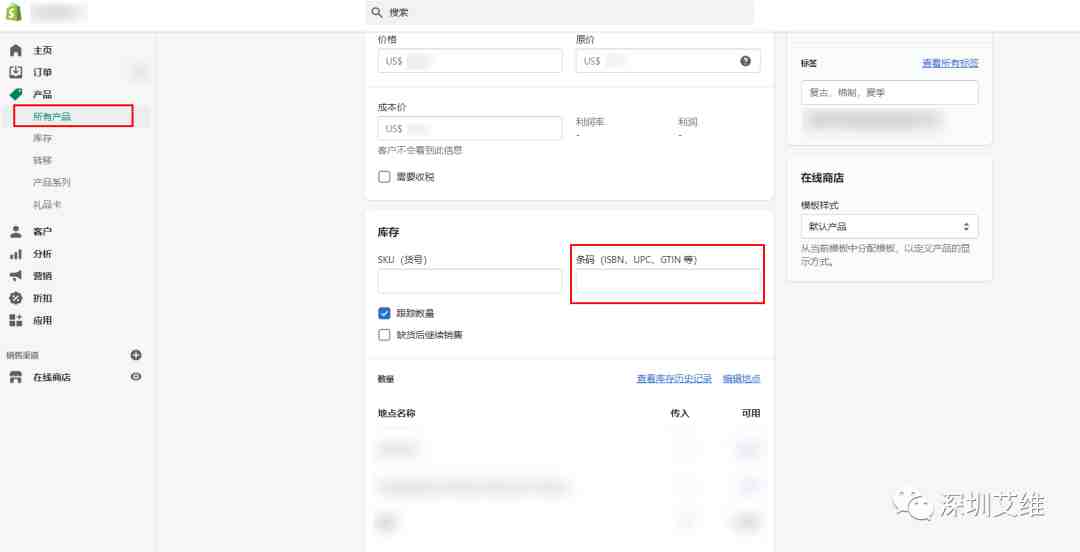The image size is (1080, 552).
Task: Uncheck the 跟踪数量 checkbox
Action: (x=384, y=313)
